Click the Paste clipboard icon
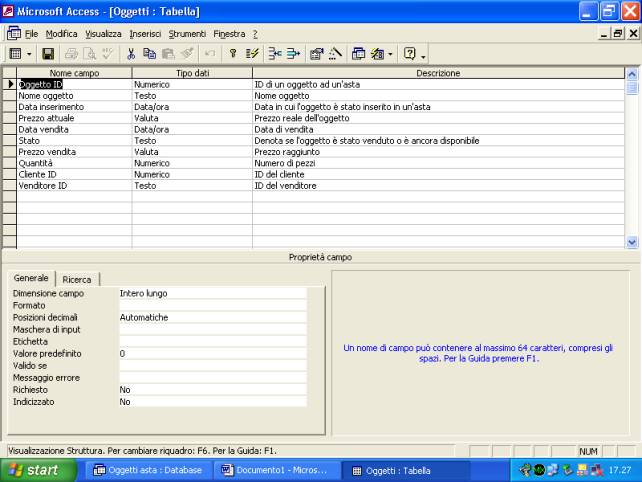This screenshot has width=642, height=482. click(168, 54)
